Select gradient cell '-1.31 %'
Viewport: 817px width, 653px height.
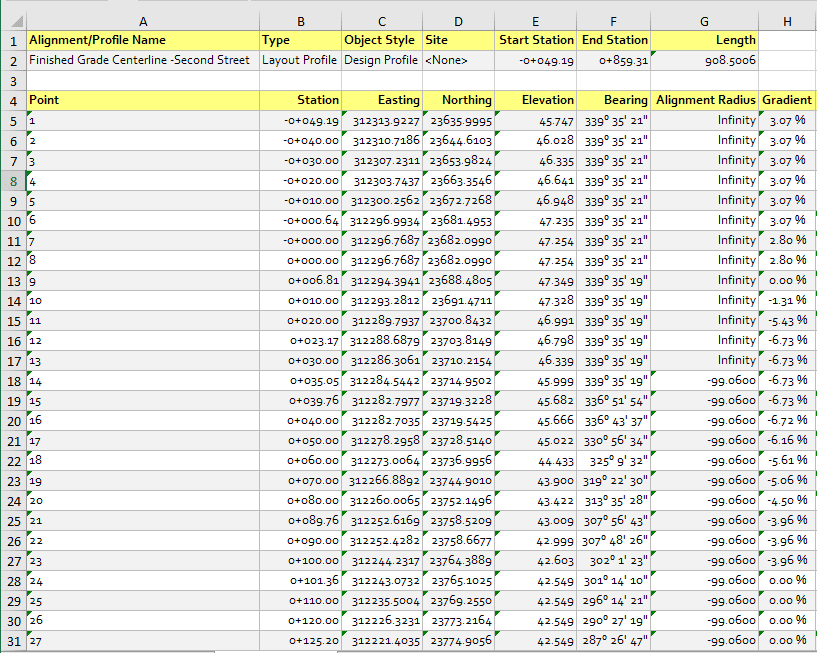pyautogui.click(x=787, y=301)
